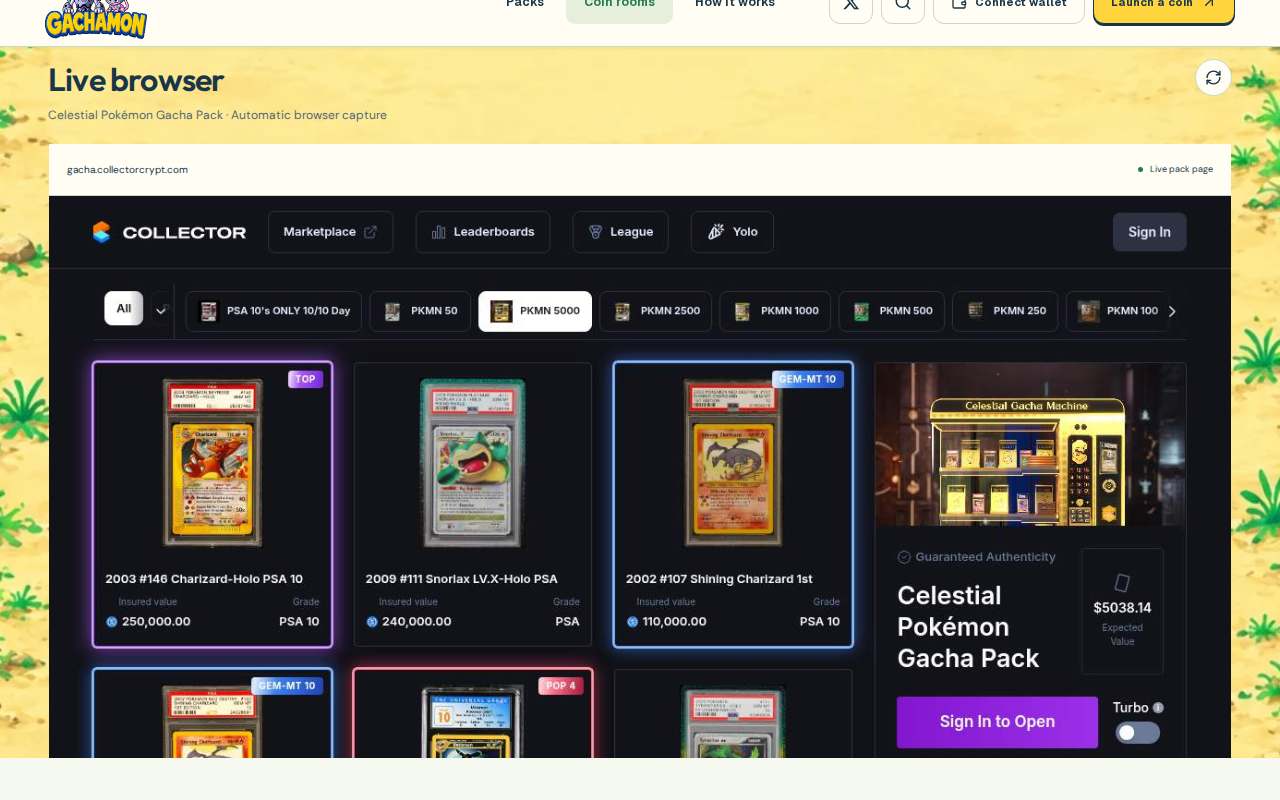Select the PKMN 500 pack tab

(892, 311)
